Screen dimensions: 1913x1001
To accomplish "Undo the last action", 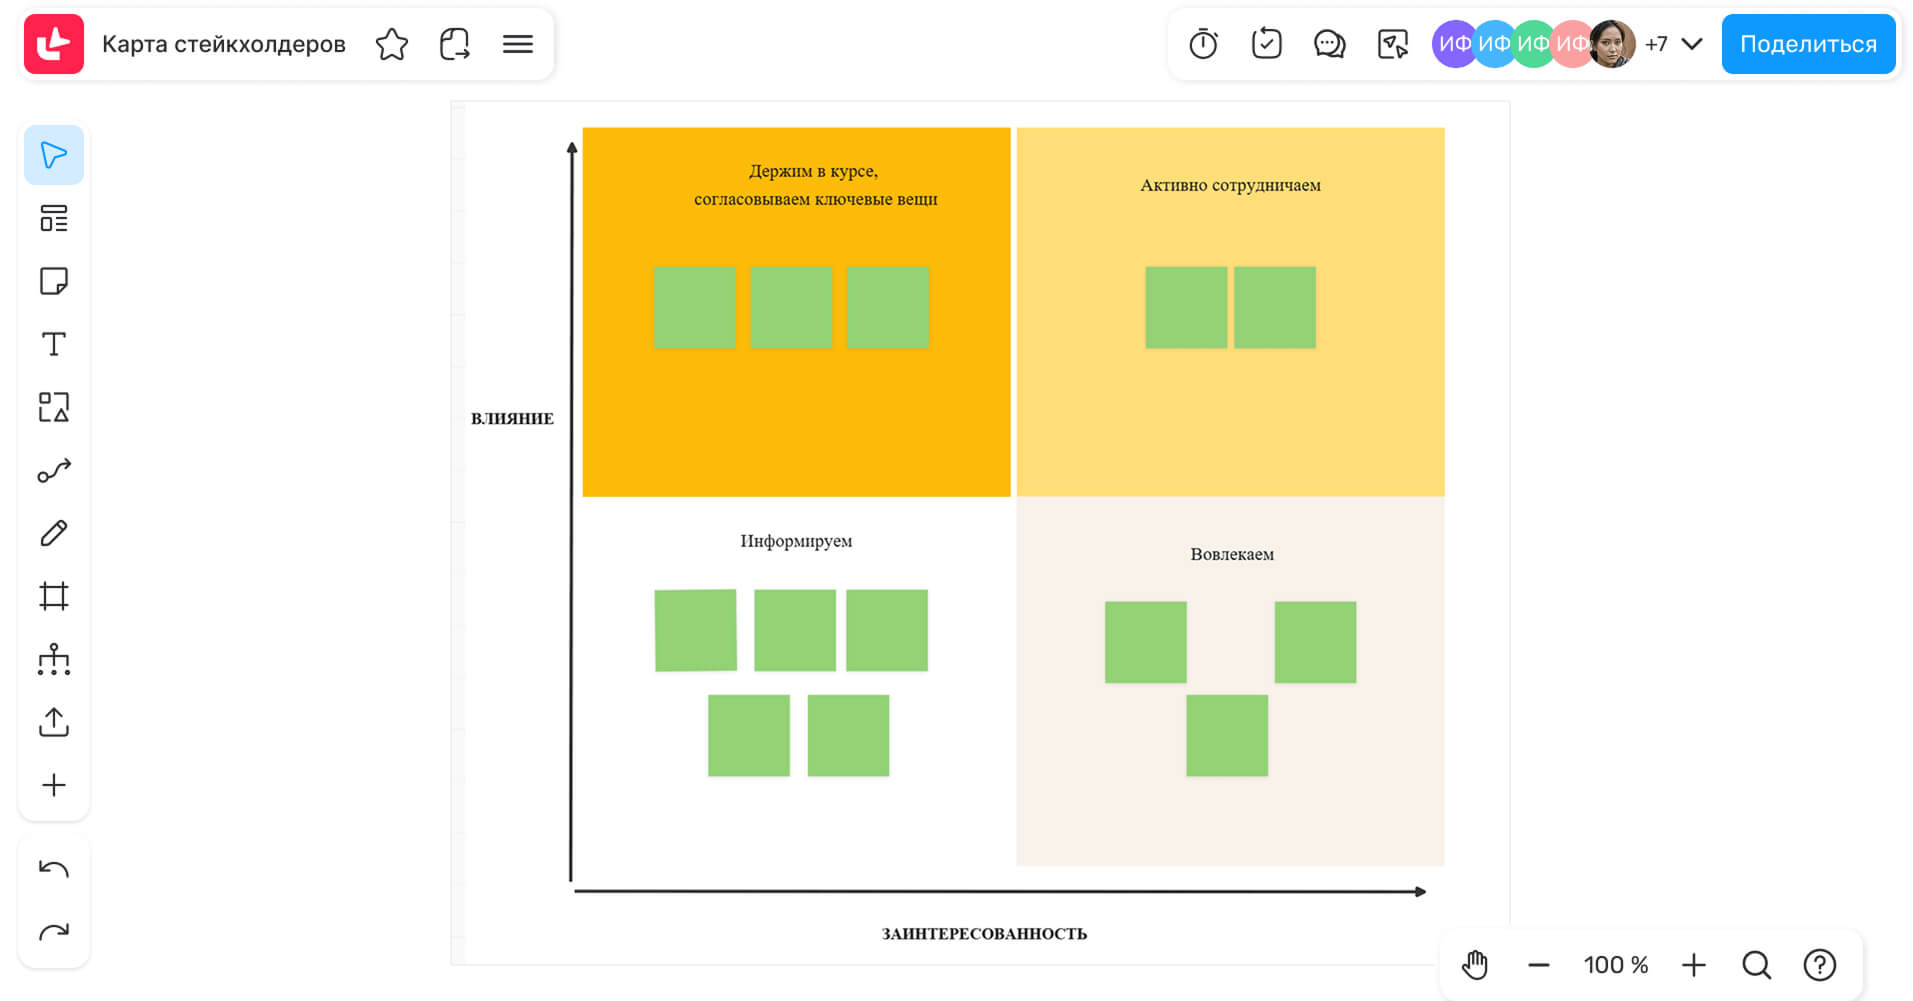I will pyautogui.click(x=53, y=869).
